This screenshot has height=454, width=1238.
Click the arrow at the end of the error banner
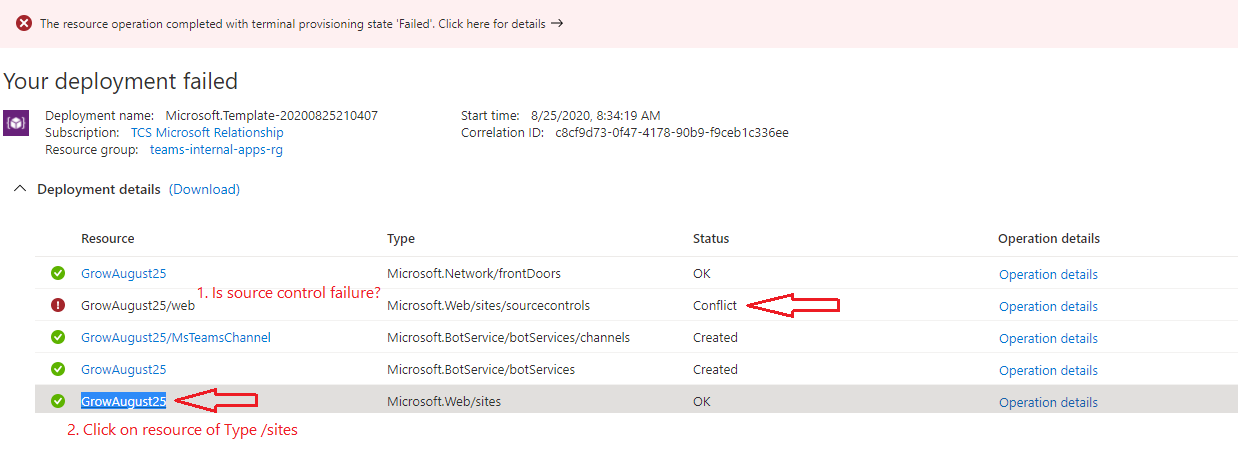coord(557,24)
